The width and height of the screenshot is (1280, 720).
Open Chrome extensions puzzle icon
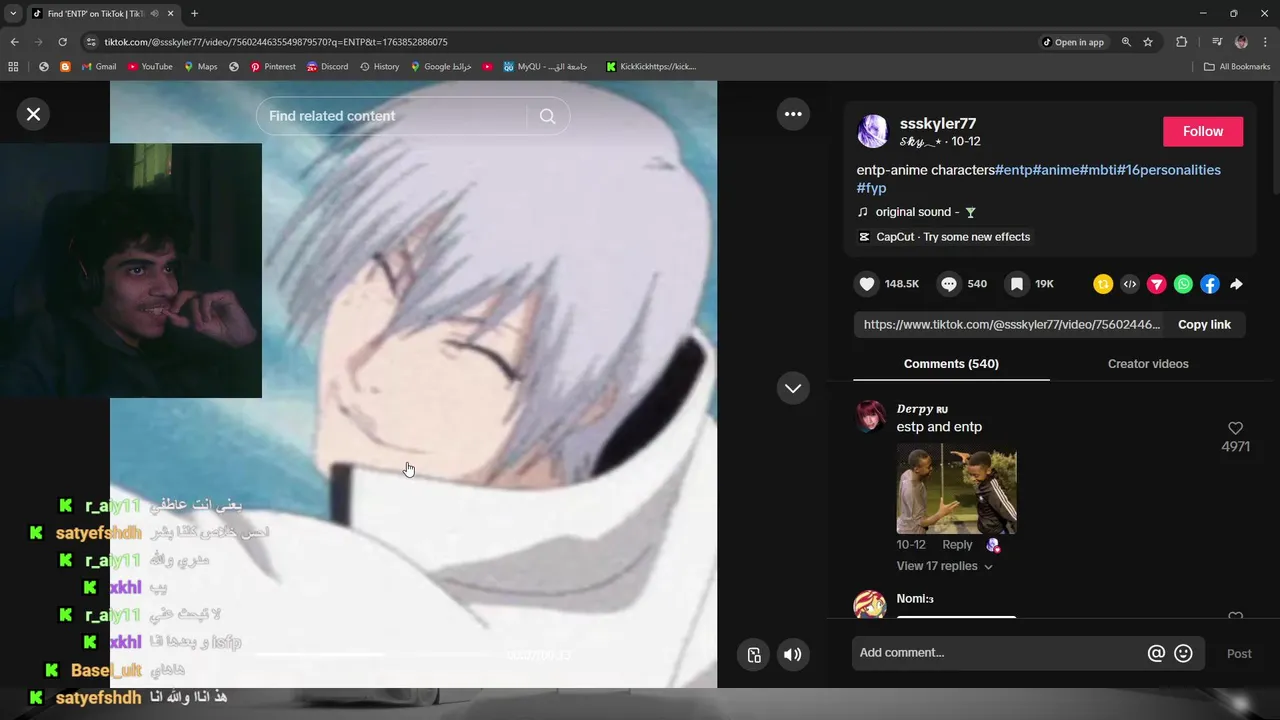pyautogui.click(x=1181, y=42)
